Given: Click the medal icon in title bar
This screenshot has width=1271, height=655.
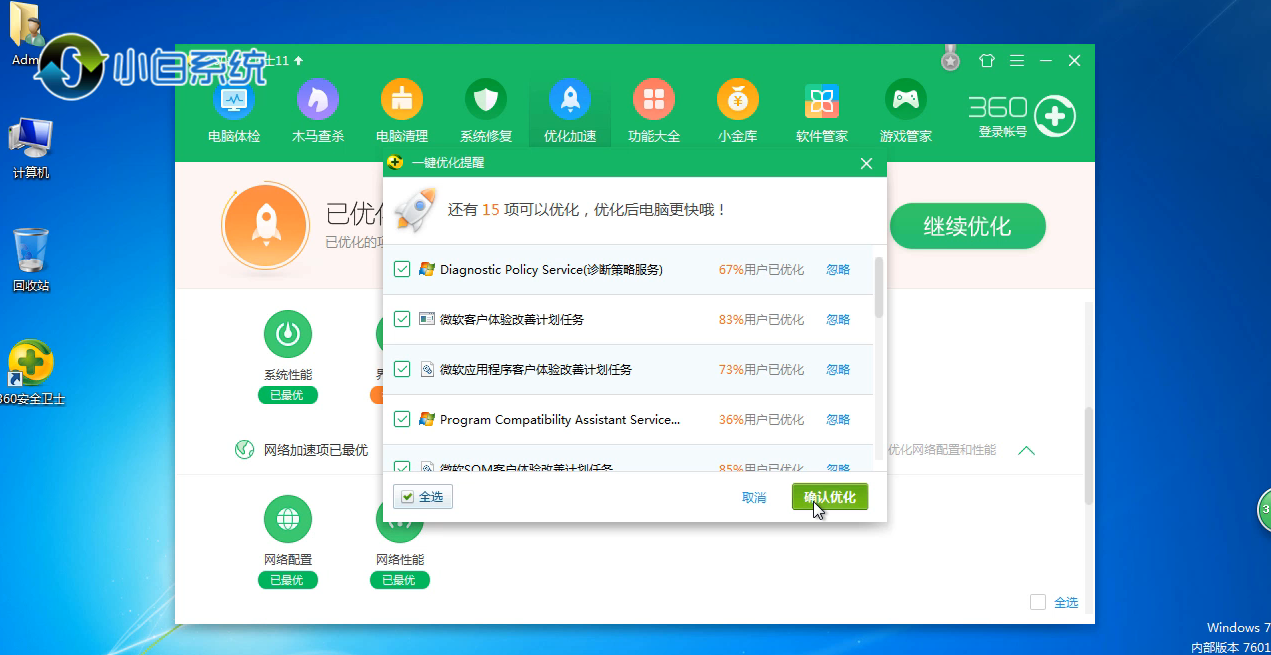Looking at the screenshot, I should [x=951, y=60].
